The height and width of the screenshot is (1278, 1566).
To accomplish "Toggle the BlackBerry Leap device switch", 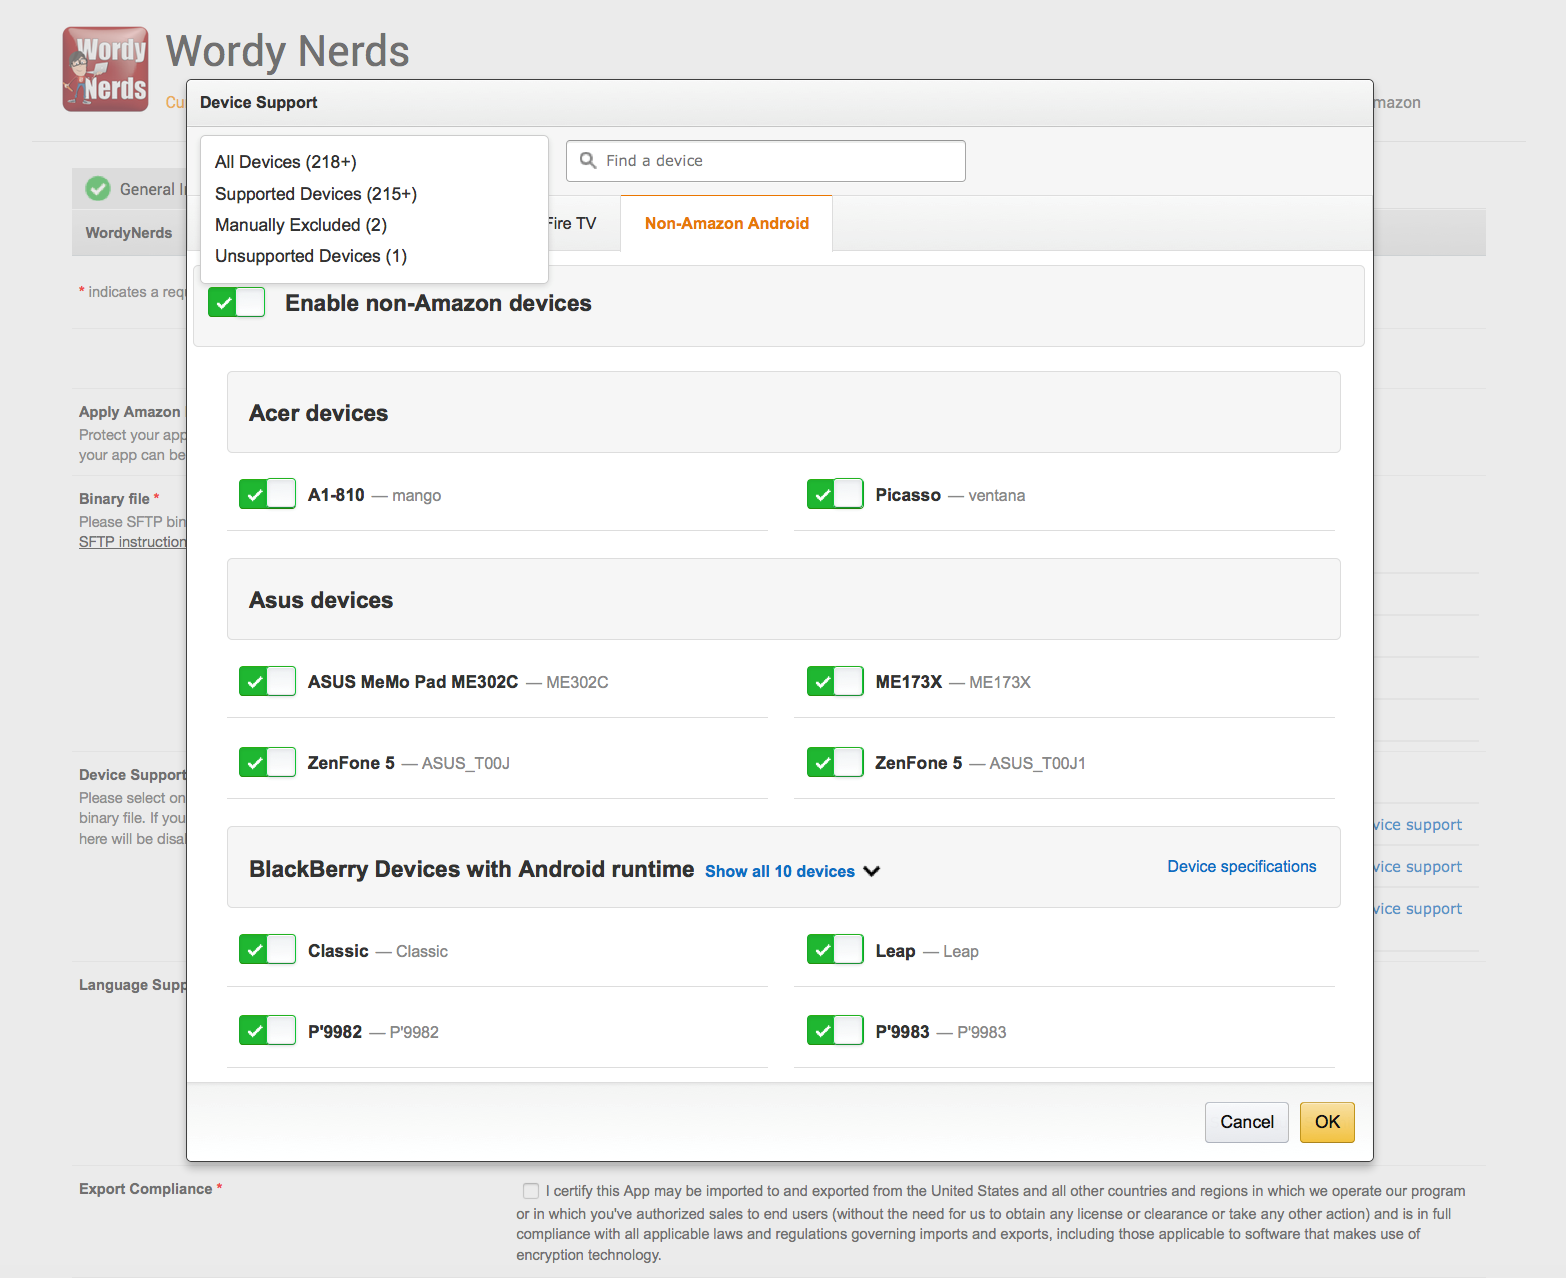I will click(x=835, y=950).
